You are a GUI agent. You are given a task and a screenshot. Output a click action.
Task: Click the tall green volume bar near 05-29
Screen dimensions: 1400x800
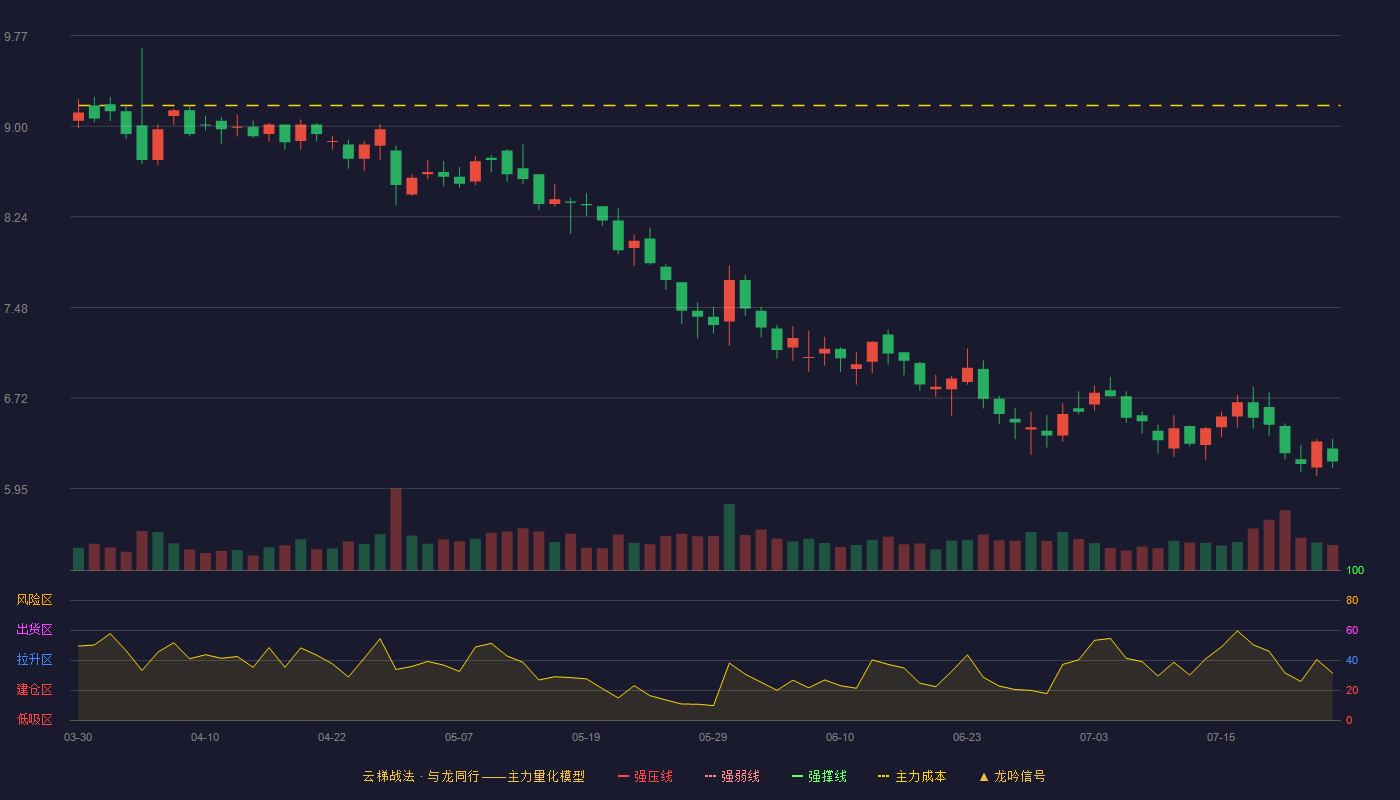[729, 537]
